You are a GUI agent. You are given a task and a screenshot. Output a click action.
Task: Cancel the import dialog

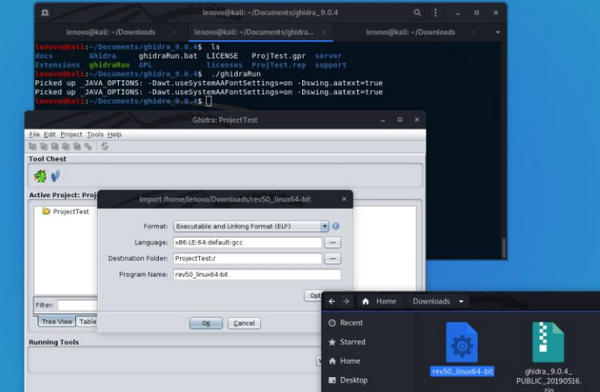pos(244,323)
